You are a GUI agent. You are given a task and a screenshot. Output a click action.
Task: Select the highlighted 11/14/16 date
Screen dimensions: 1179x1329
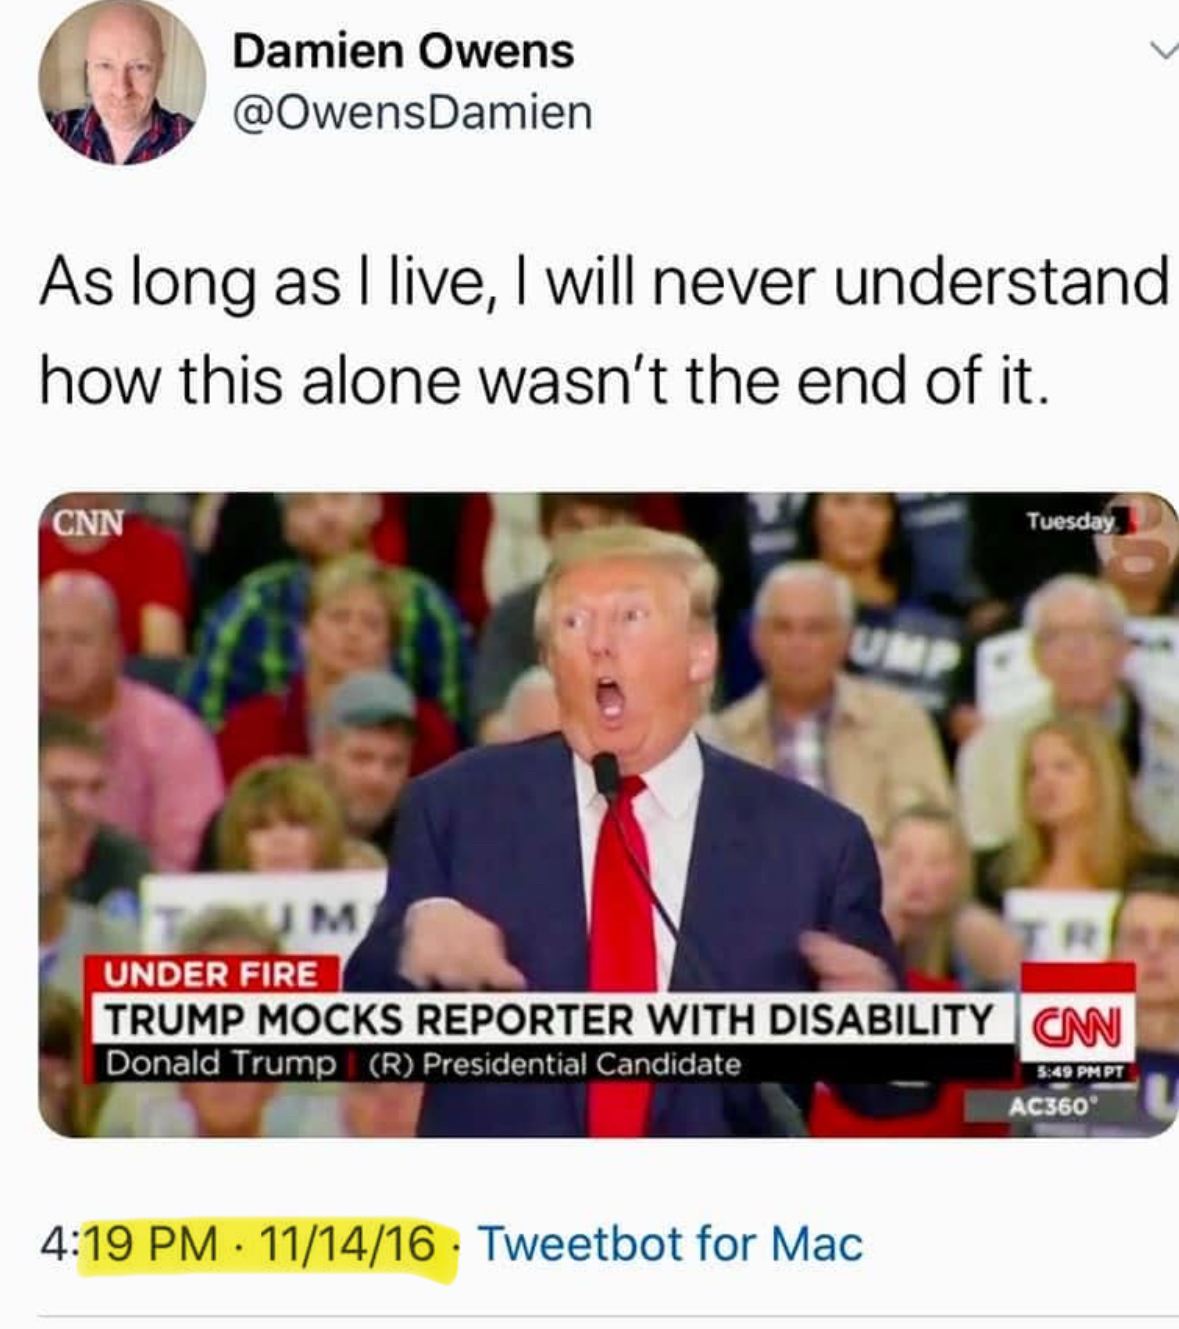347,1244
